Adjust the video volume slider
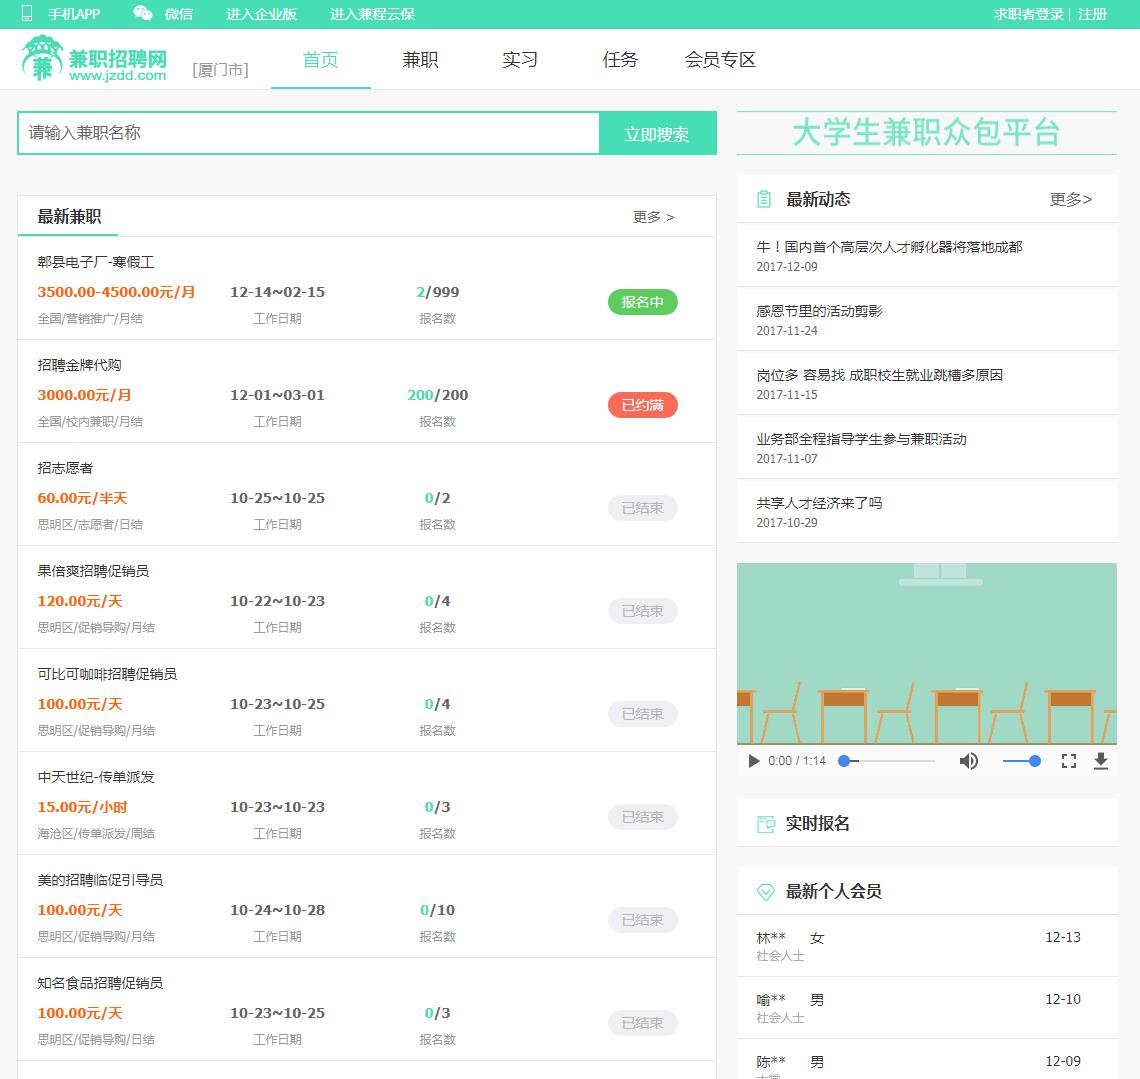 pyautogui.click(x=1021, y=761)
